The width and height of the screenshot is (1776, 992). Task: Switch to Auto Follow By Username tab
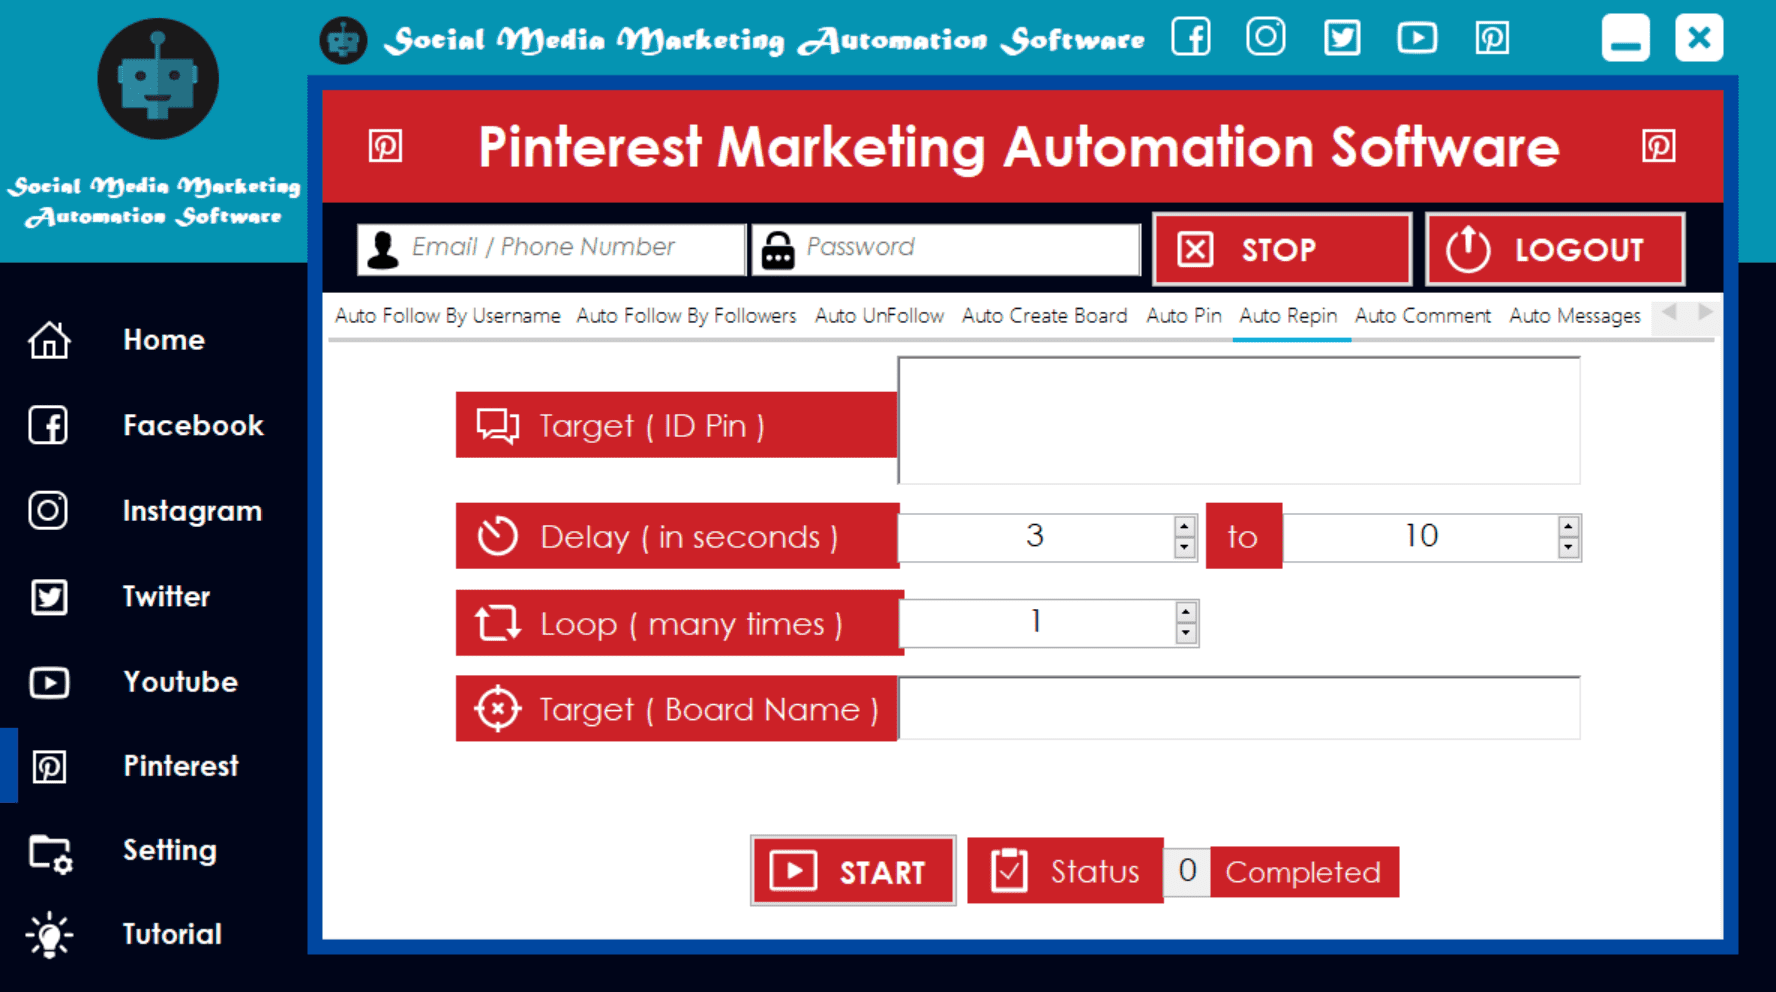[447, 316]
